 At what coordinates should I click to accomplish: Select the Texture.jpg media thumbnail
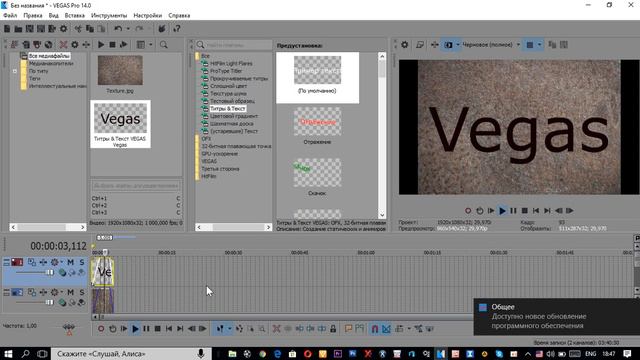tap(120, 71)
